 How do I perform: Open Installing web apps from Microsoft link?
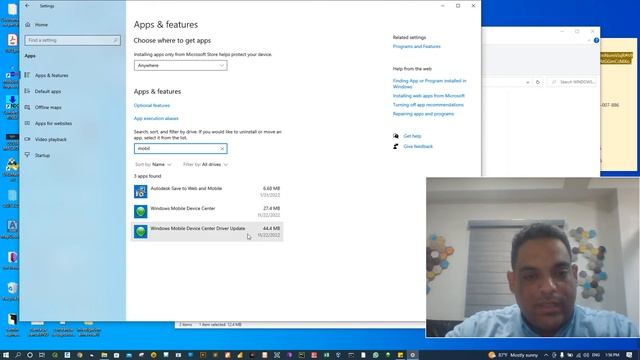[x=429, y=96]
